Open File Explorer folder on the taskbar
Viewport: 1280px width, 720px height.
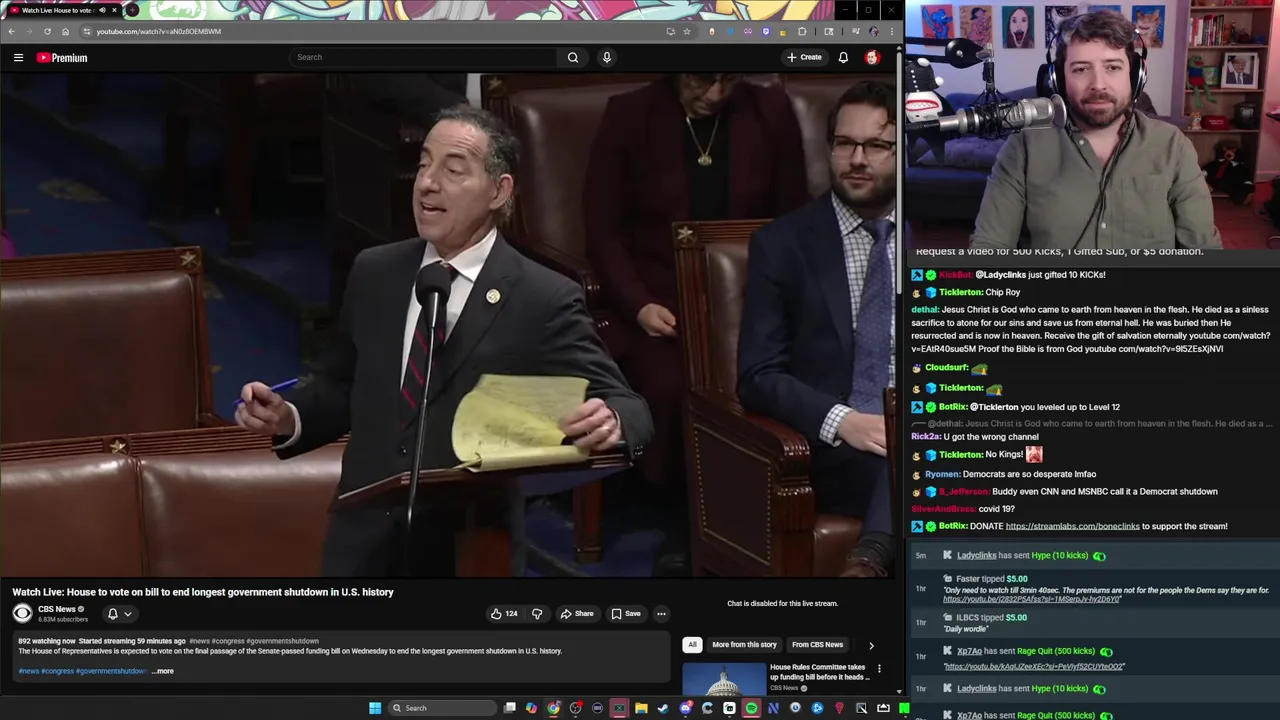coord(641,708)
